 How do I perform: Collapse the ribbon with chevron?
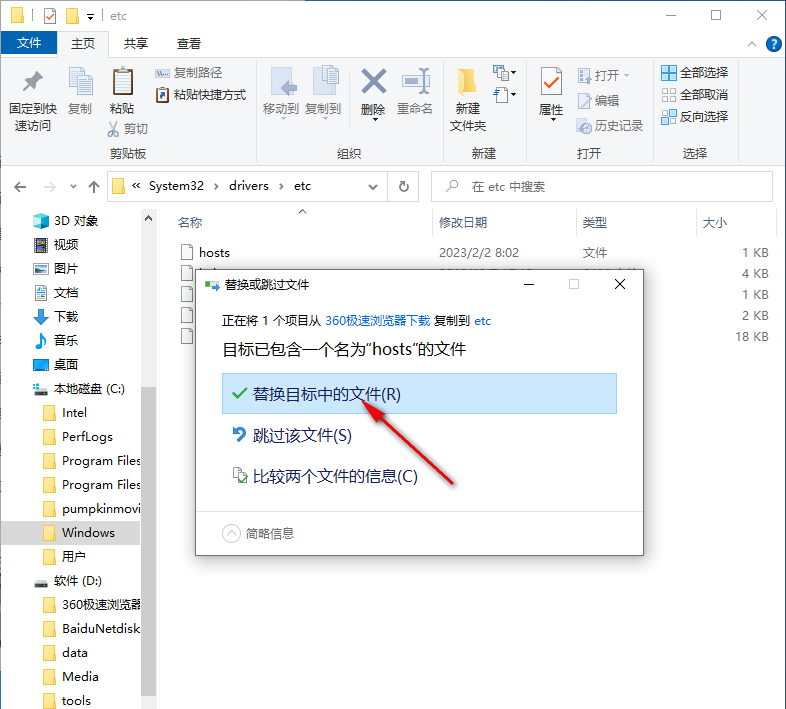[752, 44]
